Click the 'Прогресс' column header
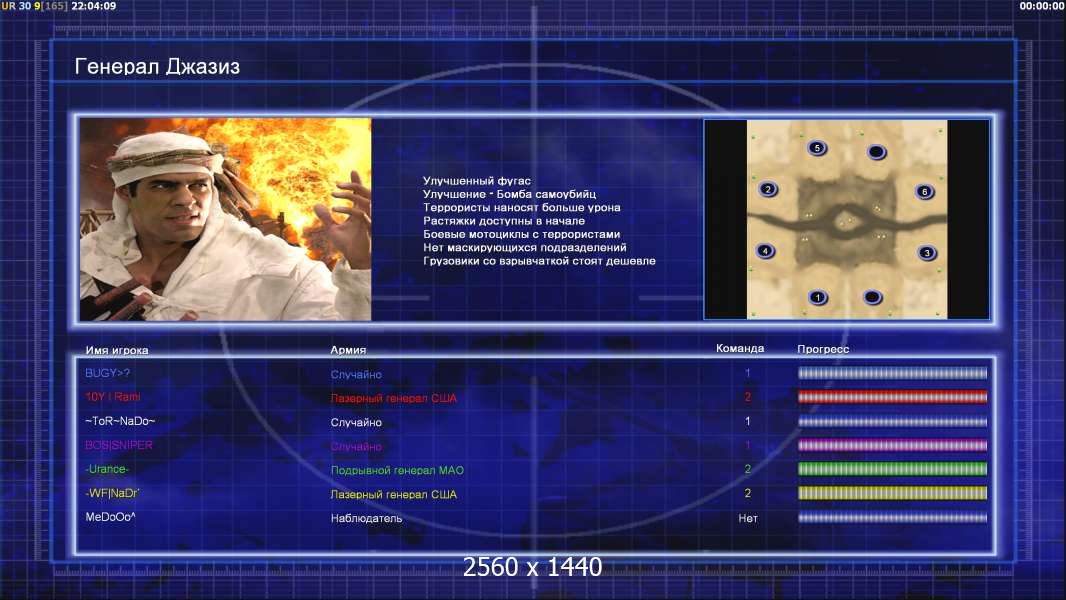Image resolution: width=1066 pixels, height=600 pixels. pyautogui.click(x=823, y=349)
